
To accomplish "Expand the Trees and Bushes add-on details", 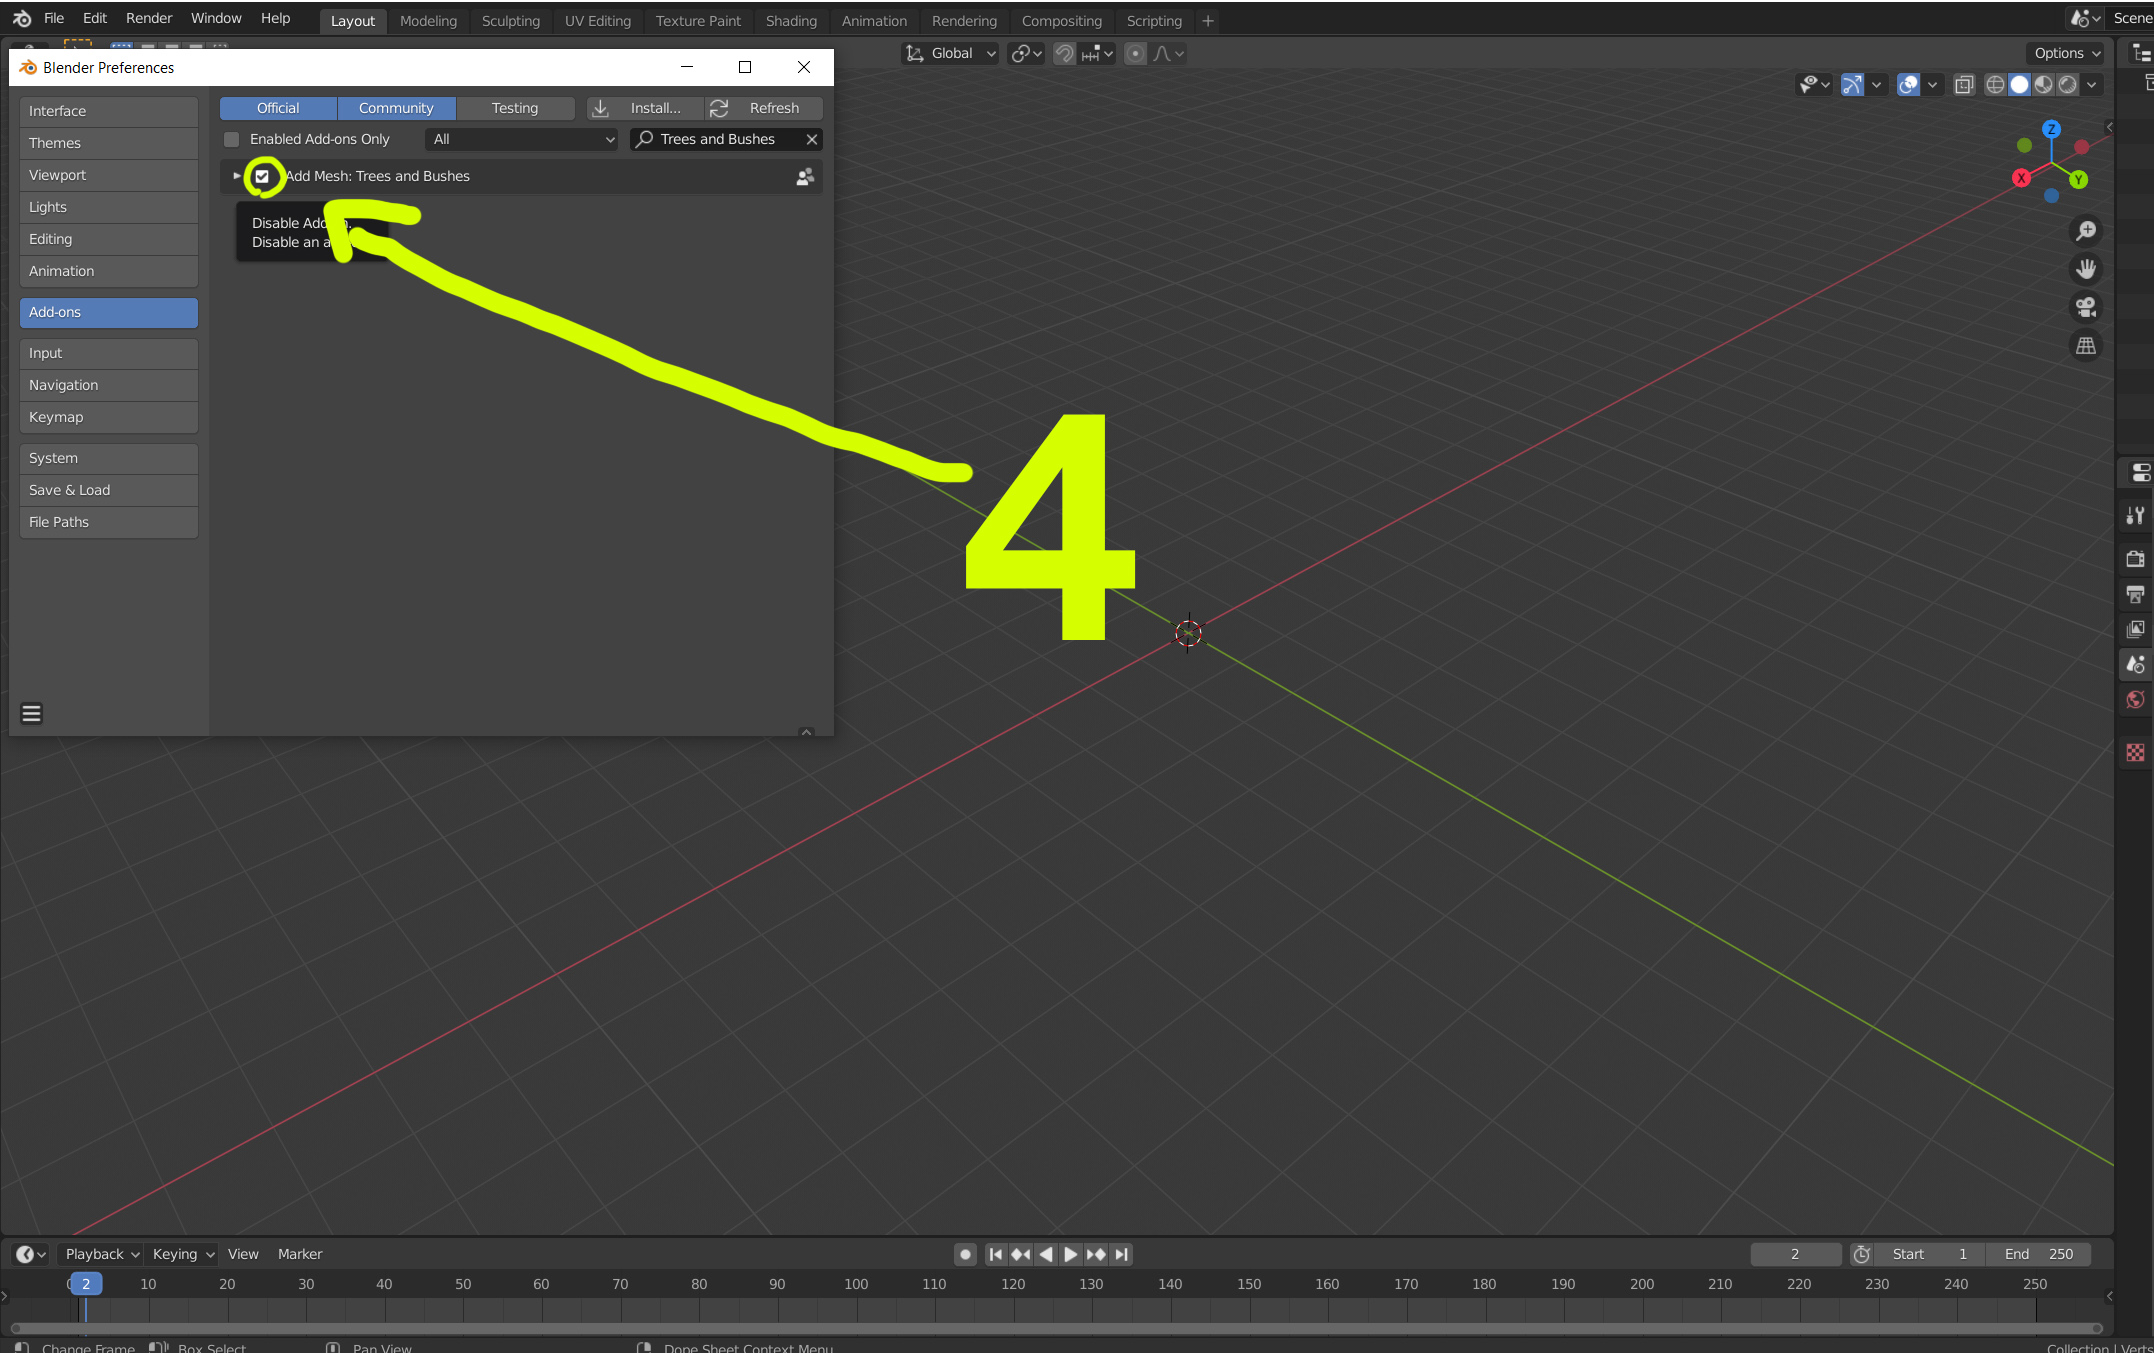I will pos(237,176).
